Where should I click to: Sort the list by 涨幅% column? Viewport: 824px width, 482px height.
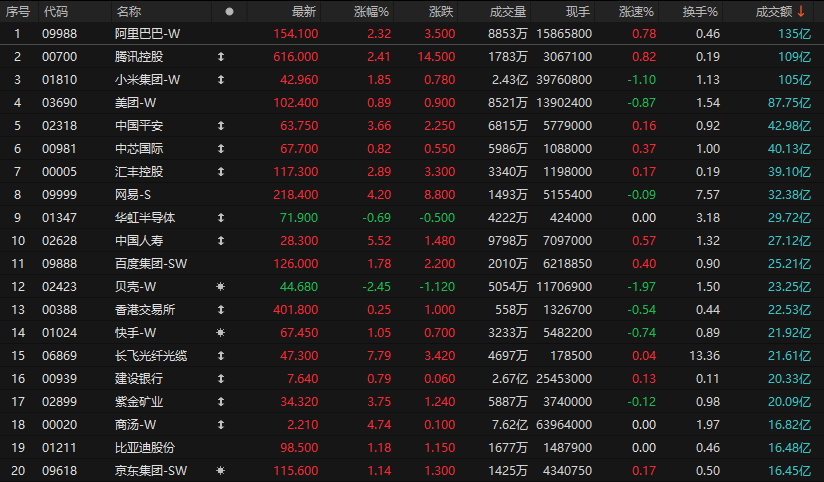point(371,11)
